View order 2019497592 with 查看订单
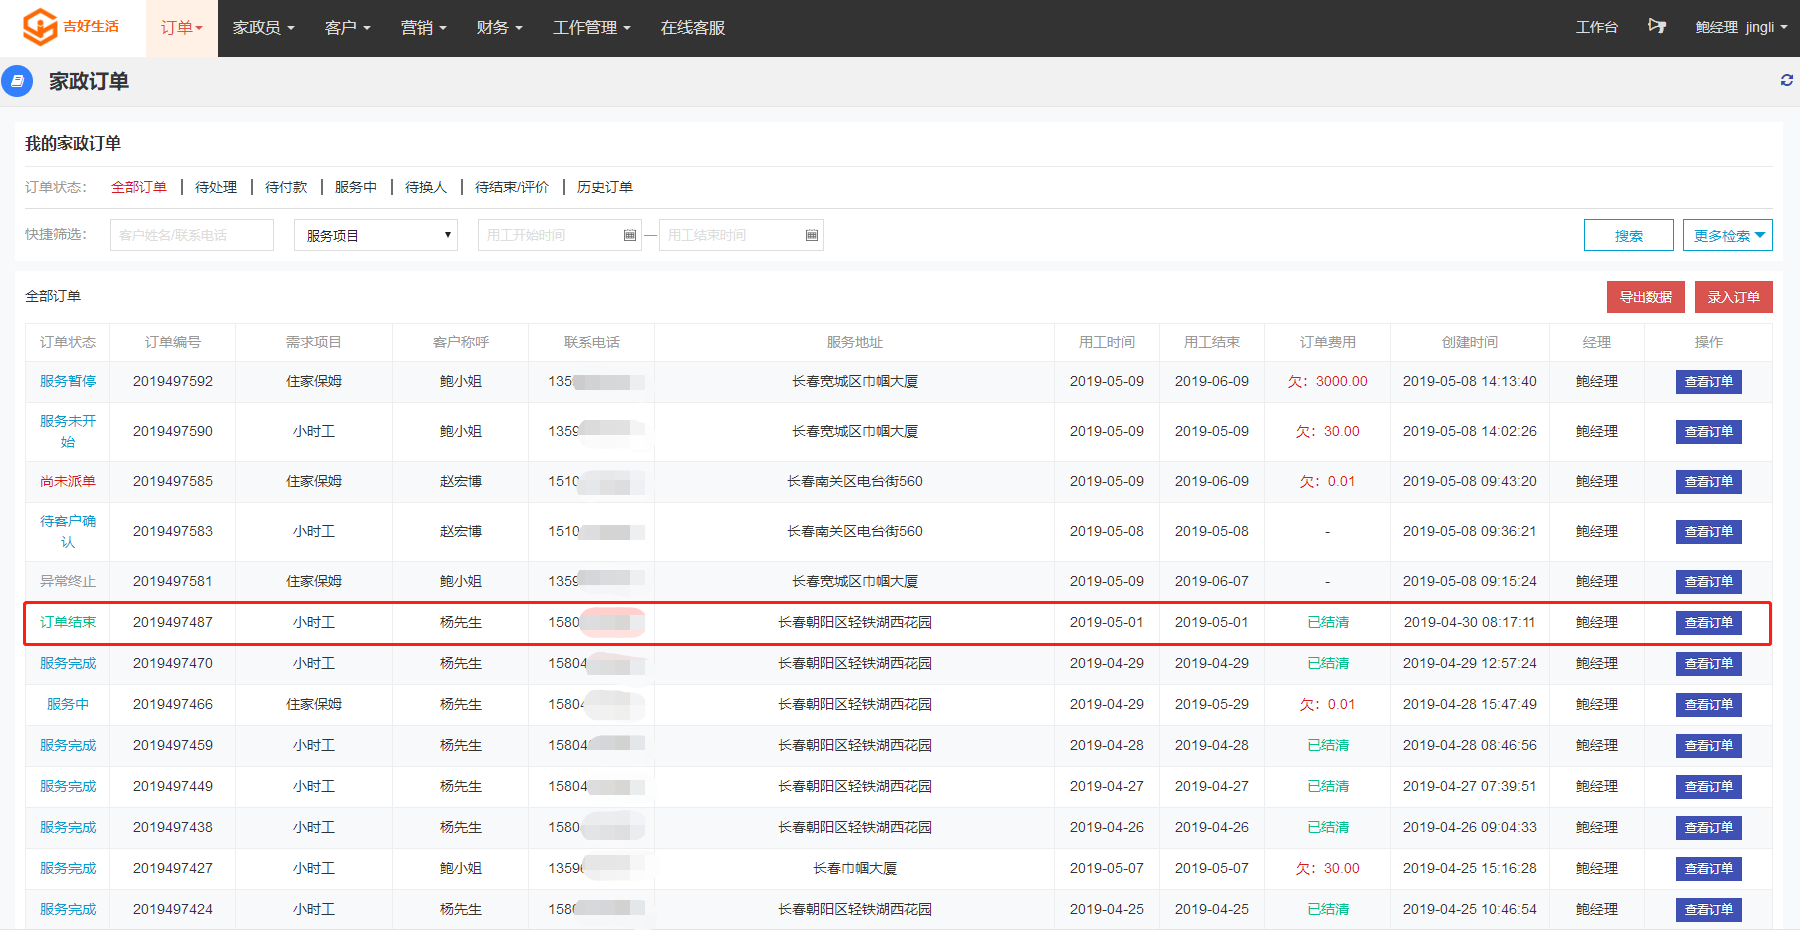This screenshot has width=1800, height=934. pyautogui.click(x=1709, y=382)
